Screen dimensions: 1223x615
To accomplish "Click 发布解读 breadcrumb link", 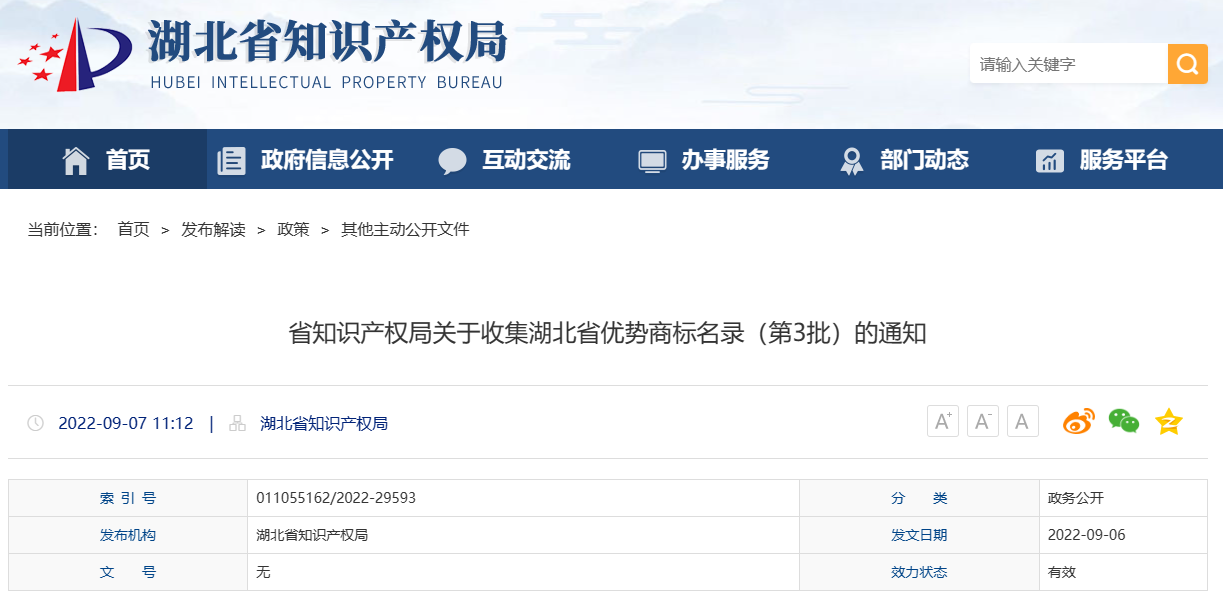I will click(213, 230).
